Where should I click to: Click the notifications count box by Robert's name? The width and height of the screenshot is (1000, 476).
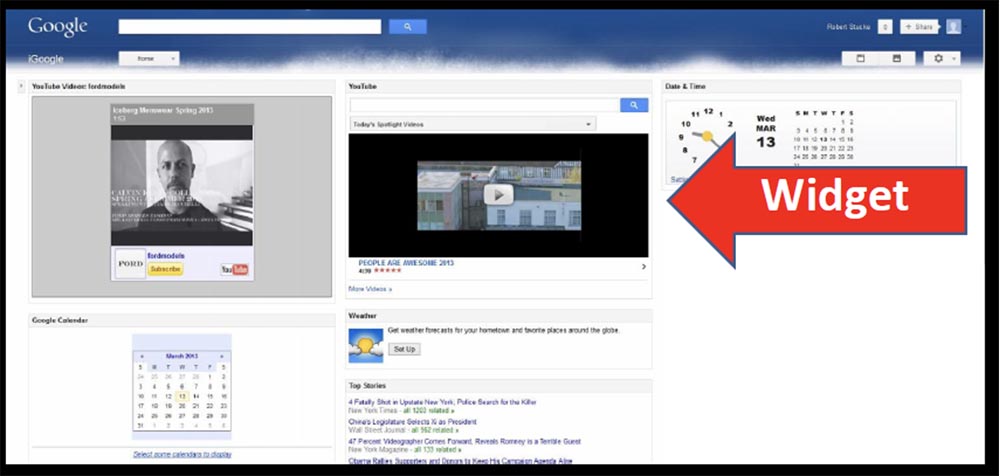click(885, 27)
